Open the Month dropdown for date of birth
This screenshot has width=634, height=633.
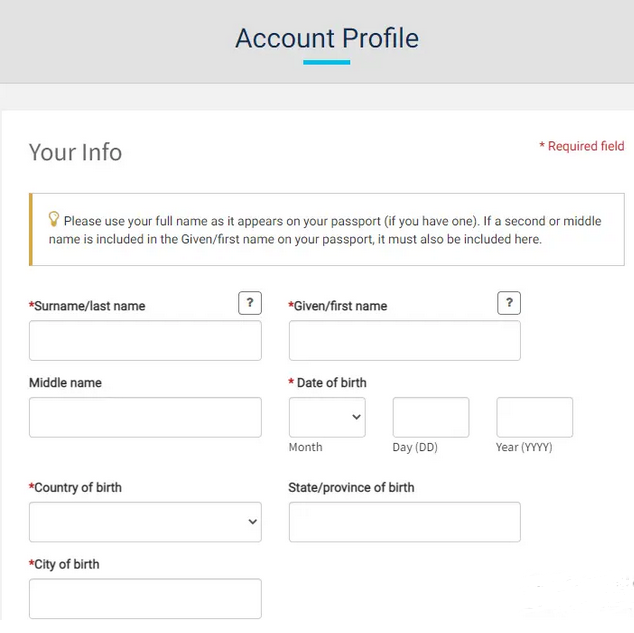click(x=327, y=417)
